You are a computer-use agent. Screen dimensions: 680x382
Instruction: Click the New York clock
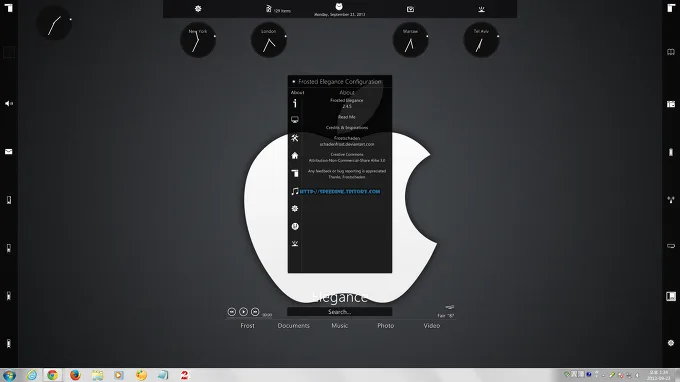pyautogui.click(x=198, y=40)
